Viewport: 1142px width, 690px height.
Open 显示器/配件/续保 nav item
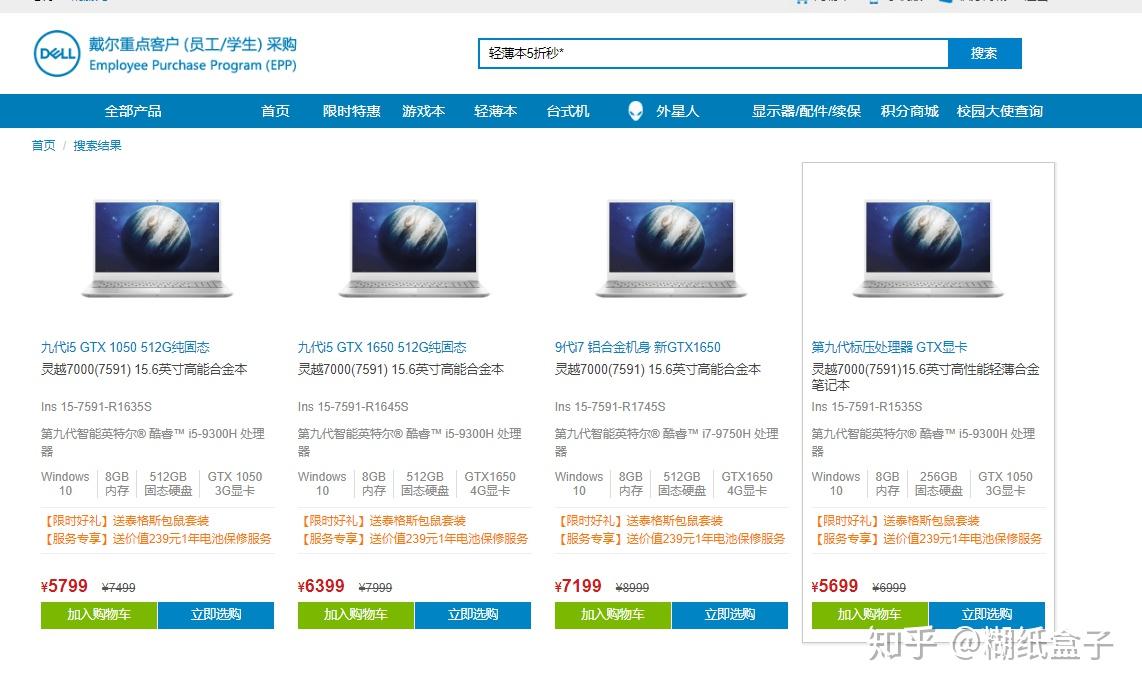[806, 111]
